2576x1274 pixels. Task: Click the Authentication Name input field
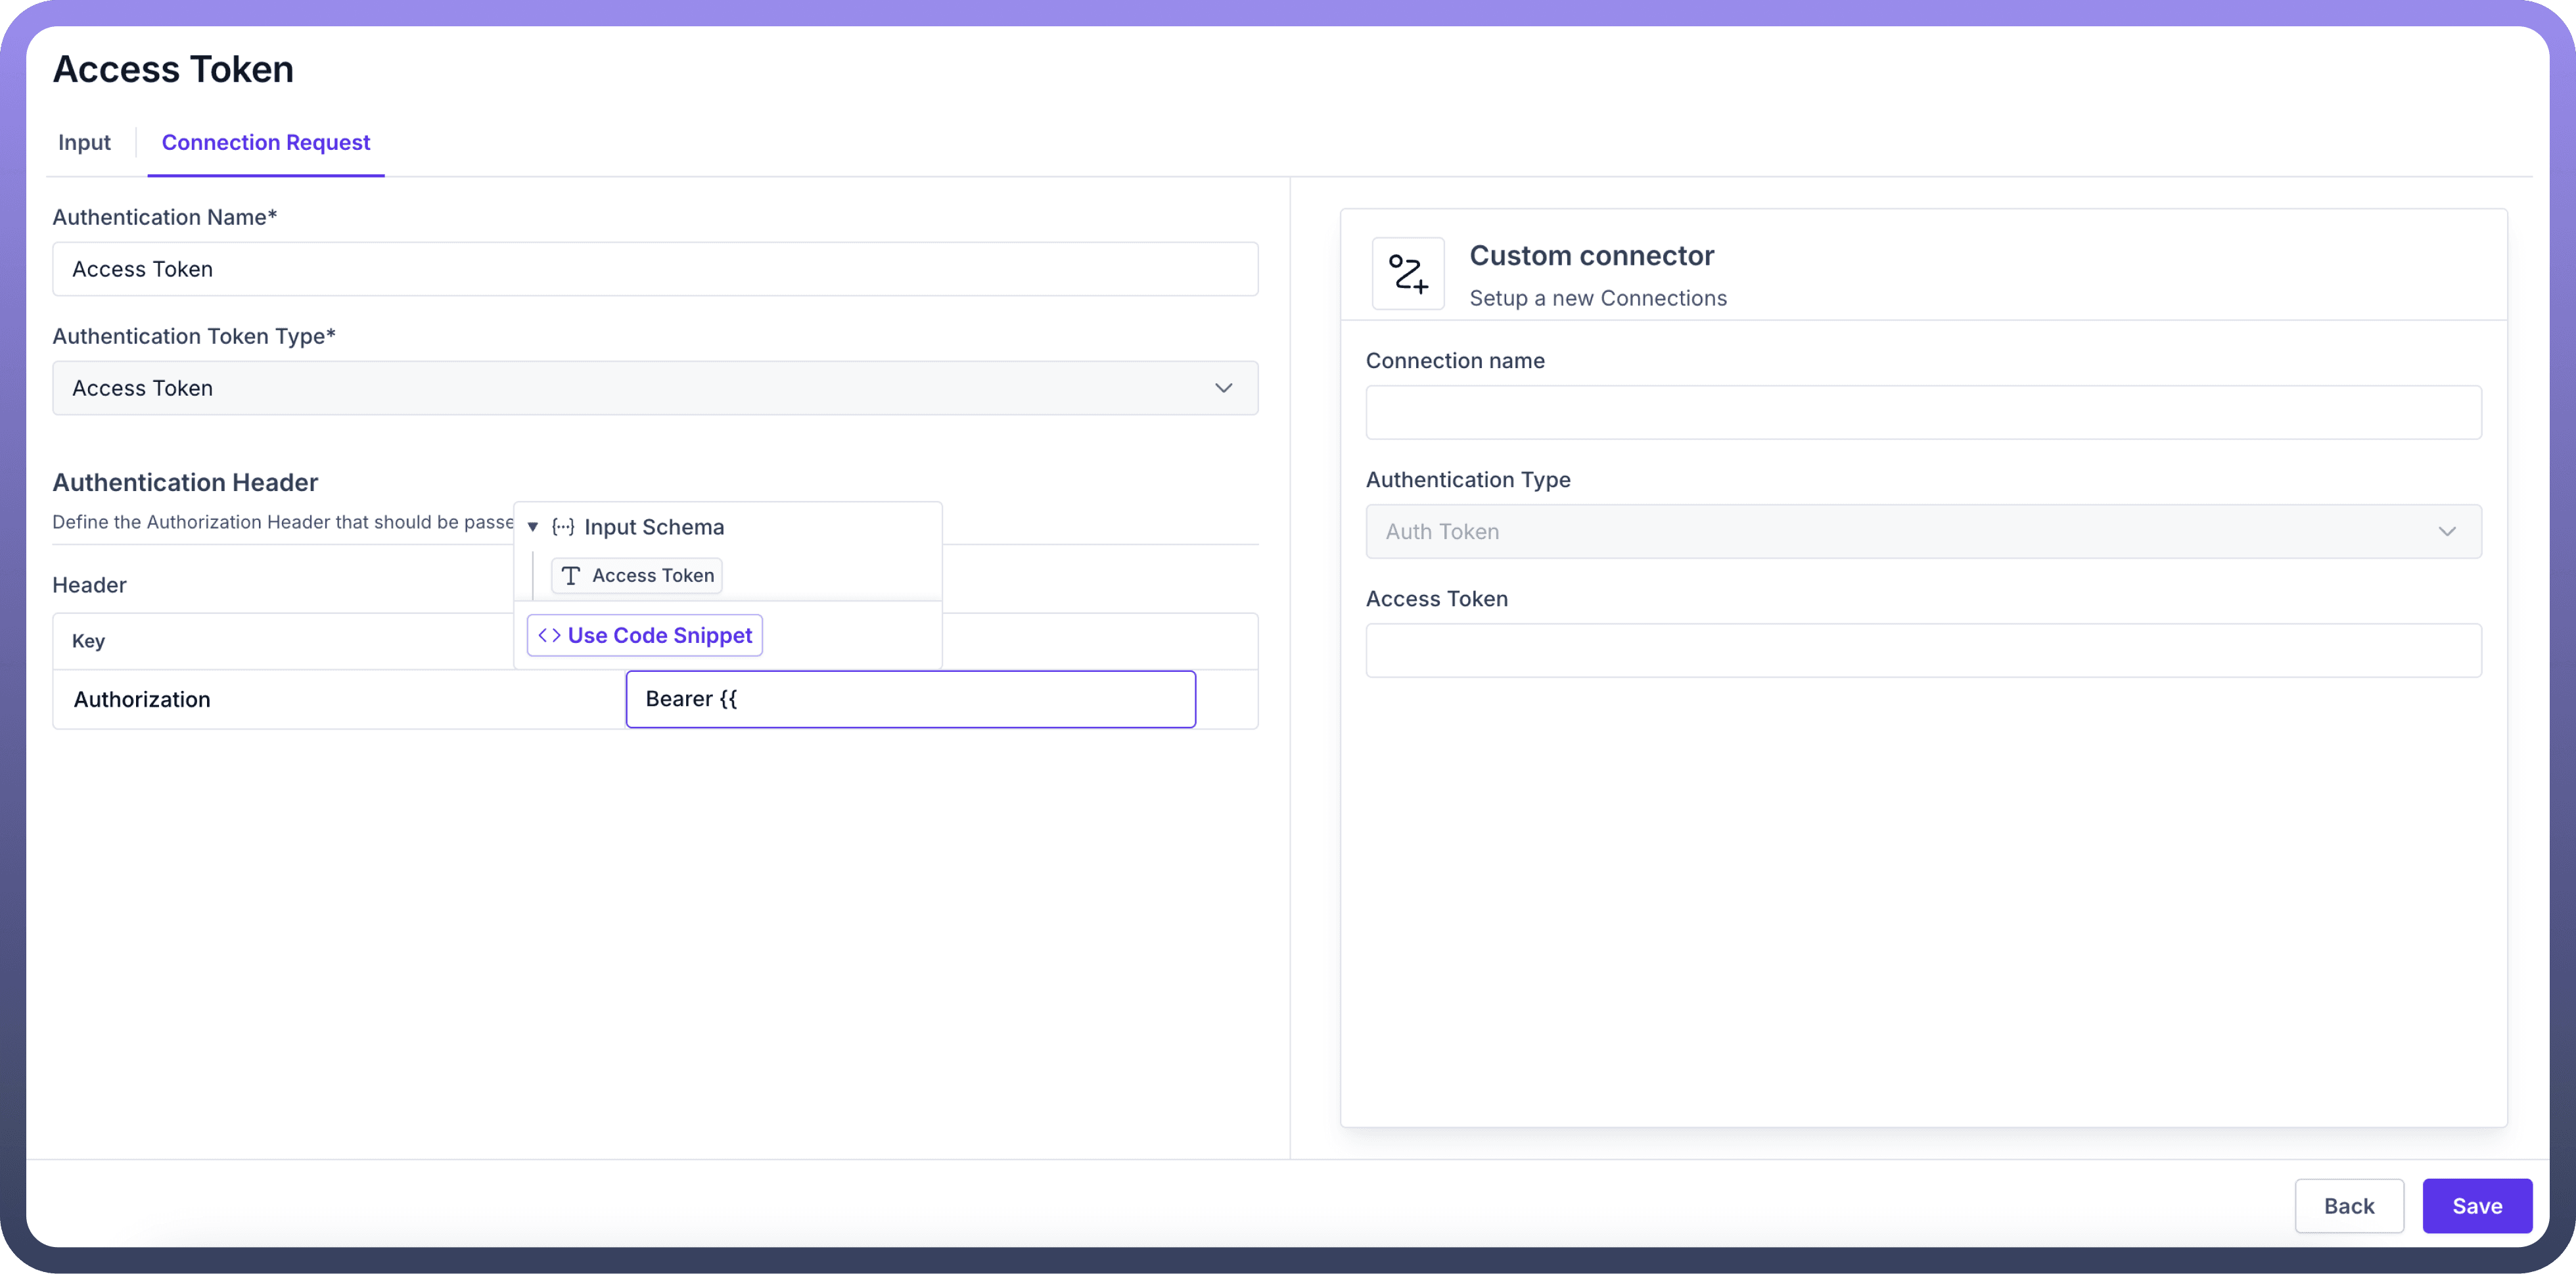[655, 269]
